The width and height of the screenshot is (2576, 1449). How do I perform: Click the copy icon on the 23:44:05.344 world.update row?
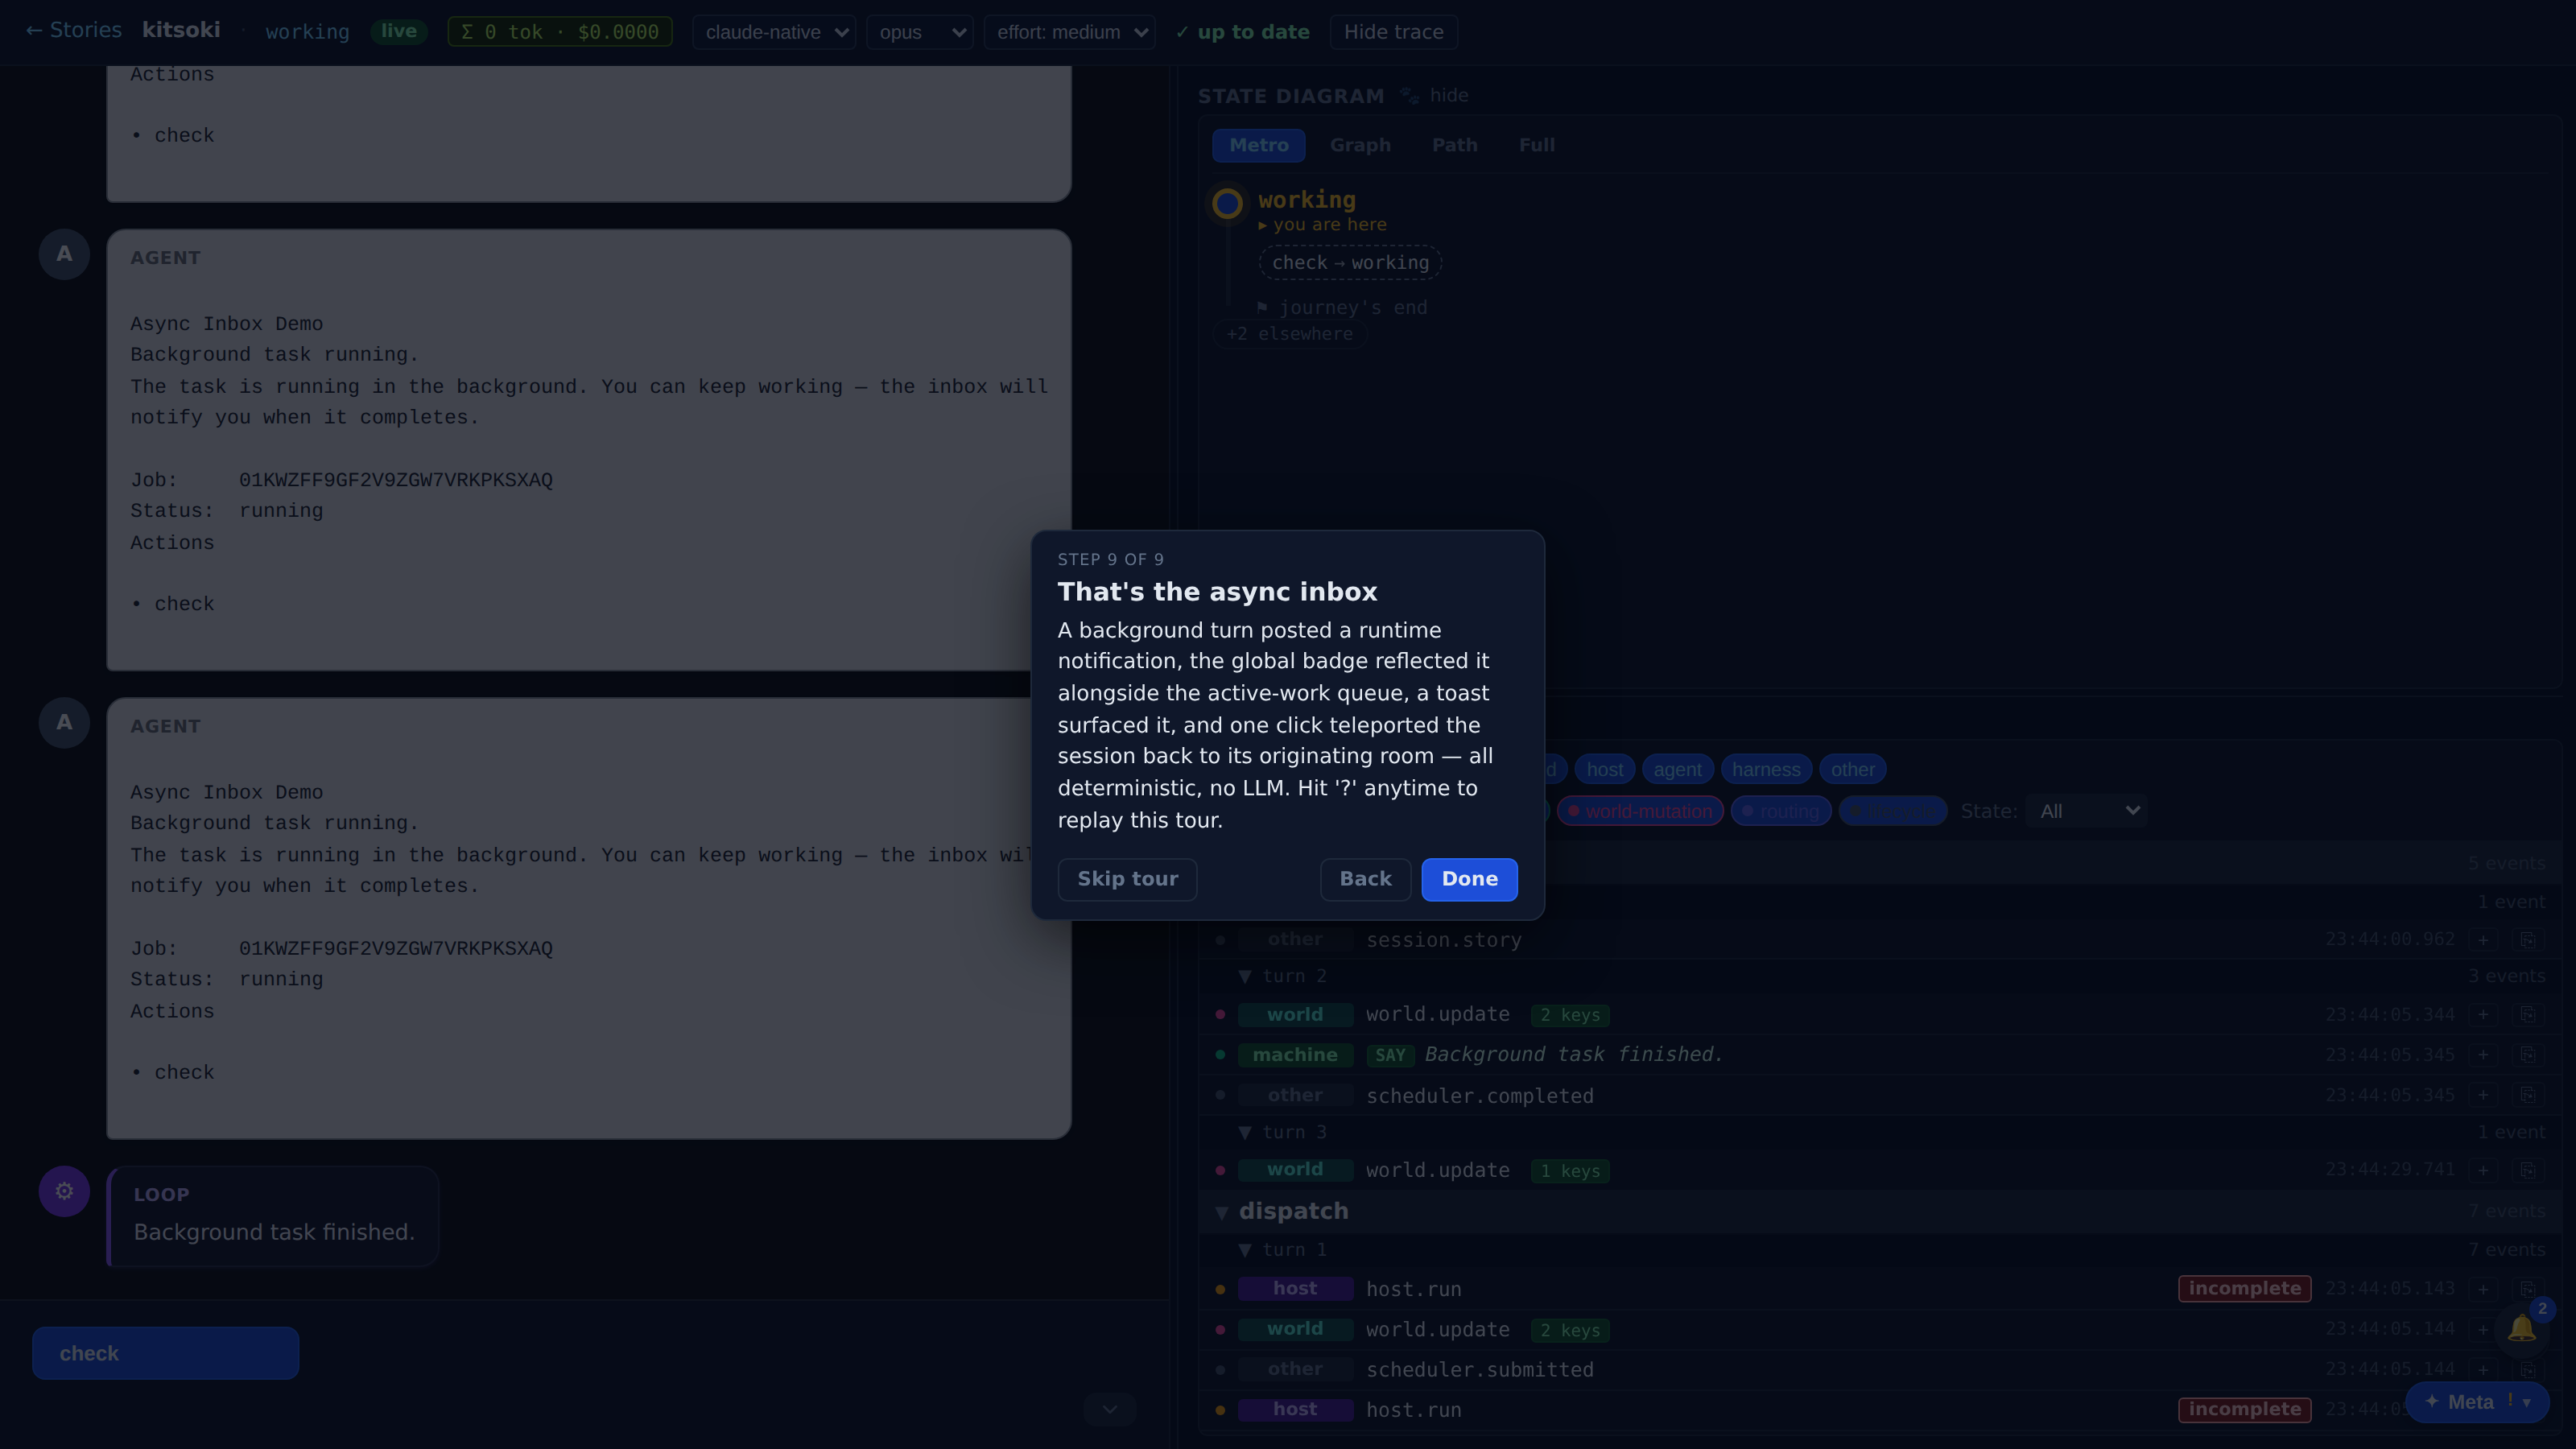click(x=2527, y=1015)
